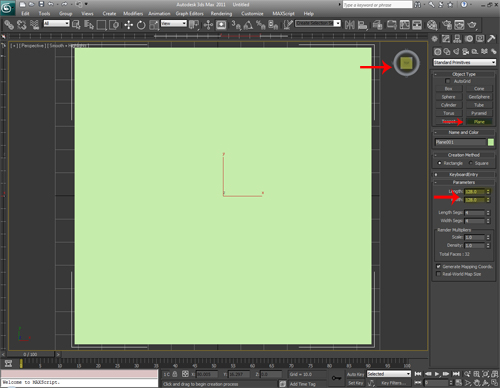Collapse the Name and Color rollout
The image size is (500, 388).
(x=464, y=132)
